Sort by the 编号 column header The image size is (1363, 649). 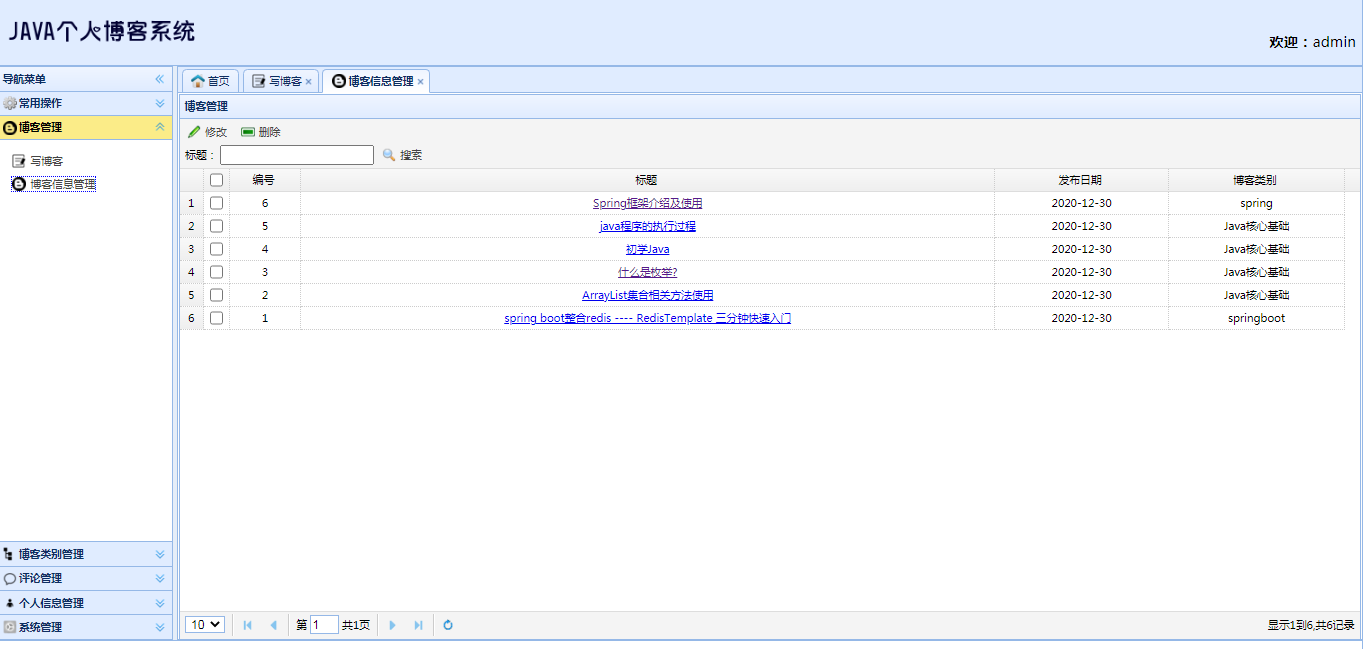click(265, 180)
